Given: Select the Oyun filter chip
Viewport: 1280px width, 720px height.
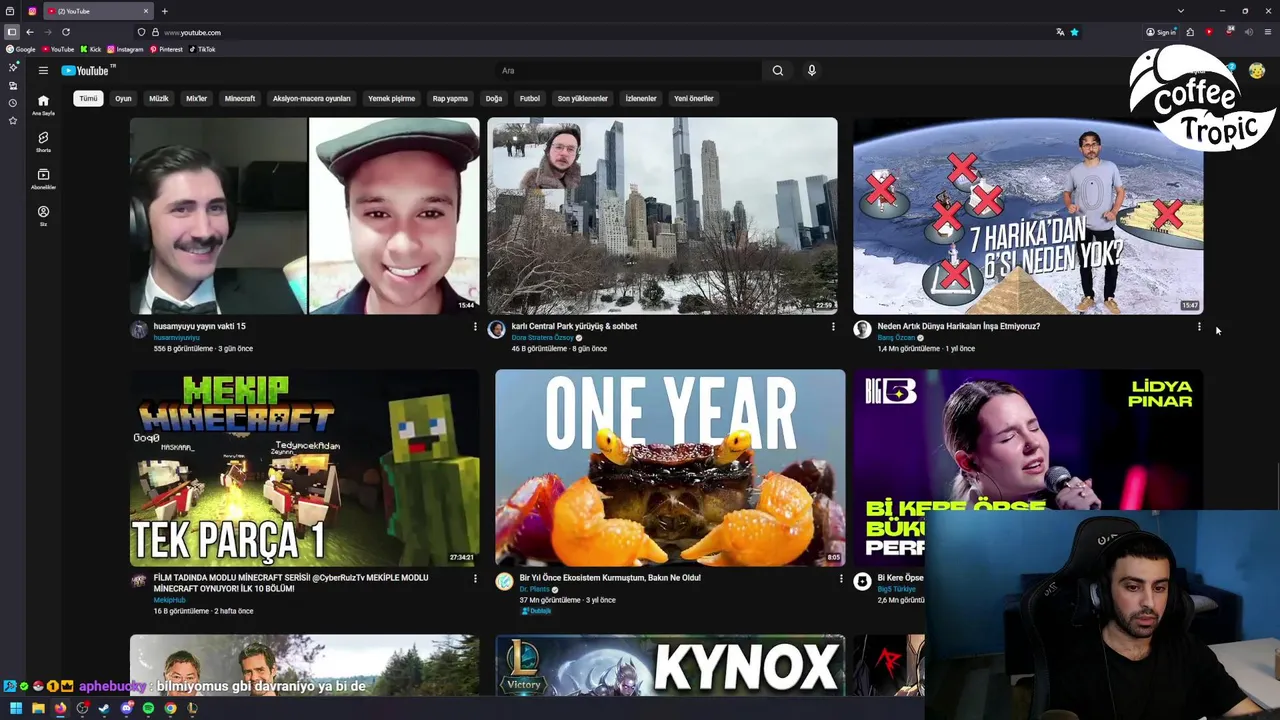Looking at the screenshot, I should point(123,98).
